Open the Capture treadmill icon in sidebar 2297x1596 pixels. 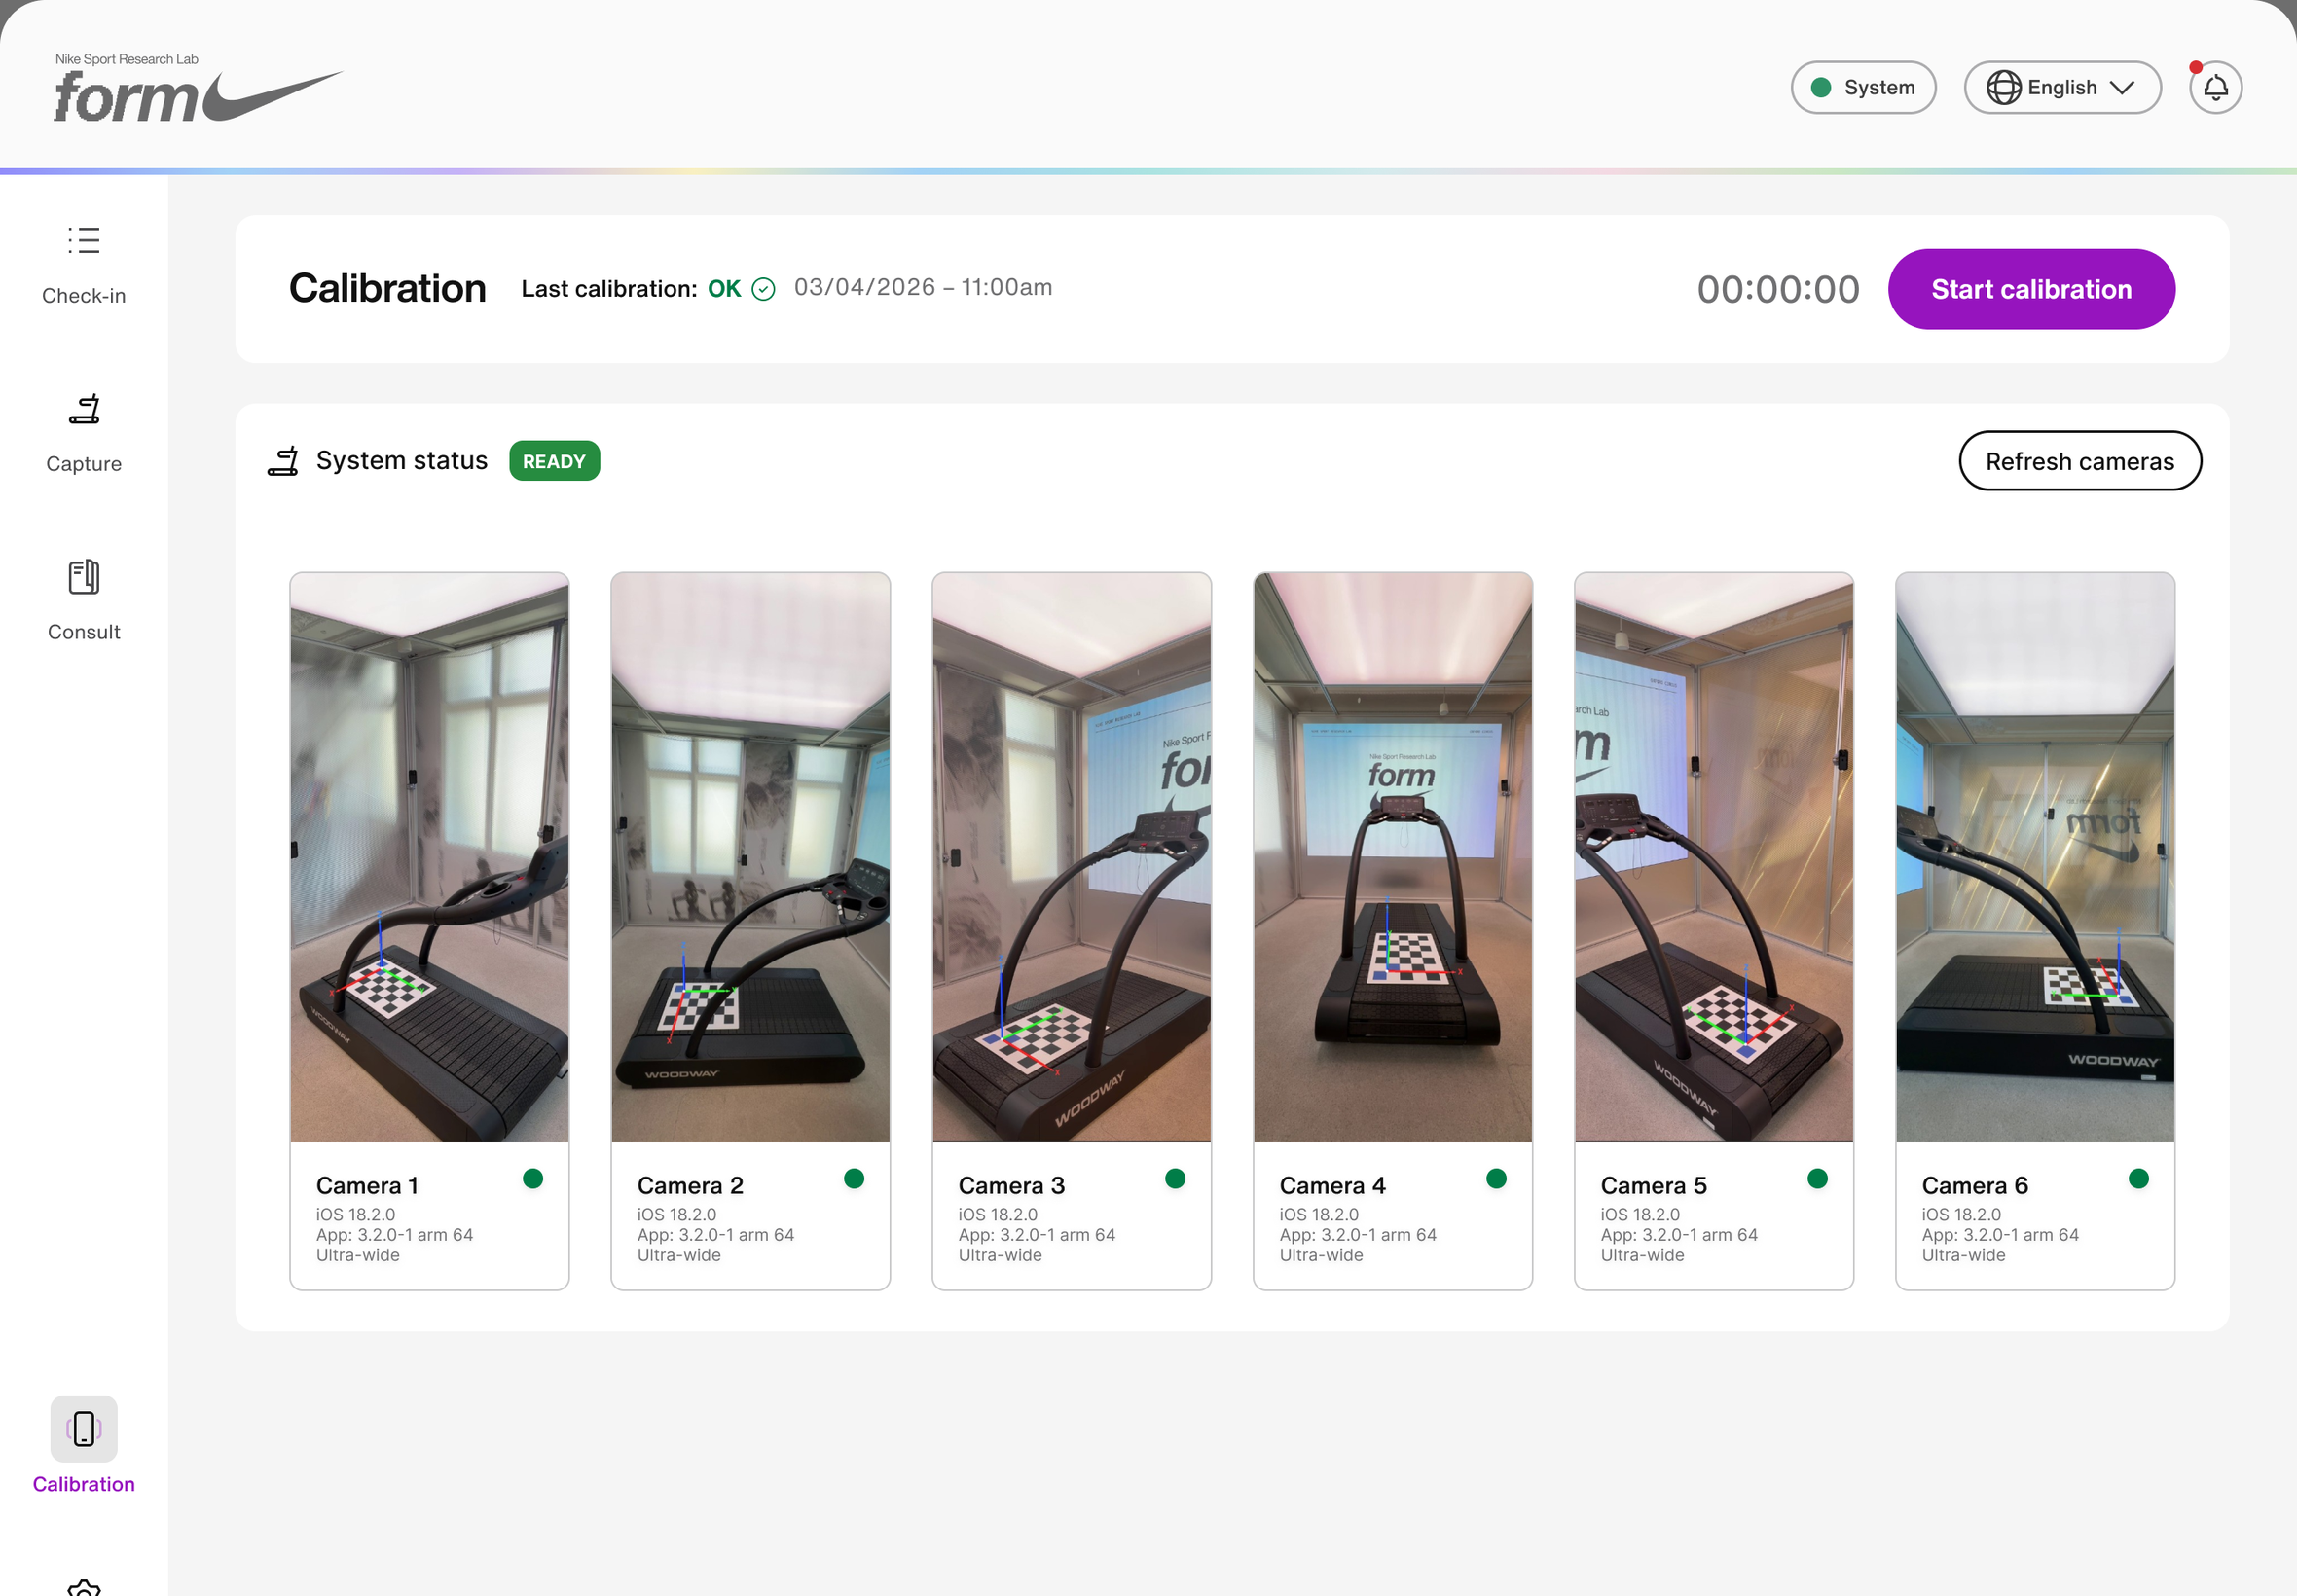click(84, 409)
